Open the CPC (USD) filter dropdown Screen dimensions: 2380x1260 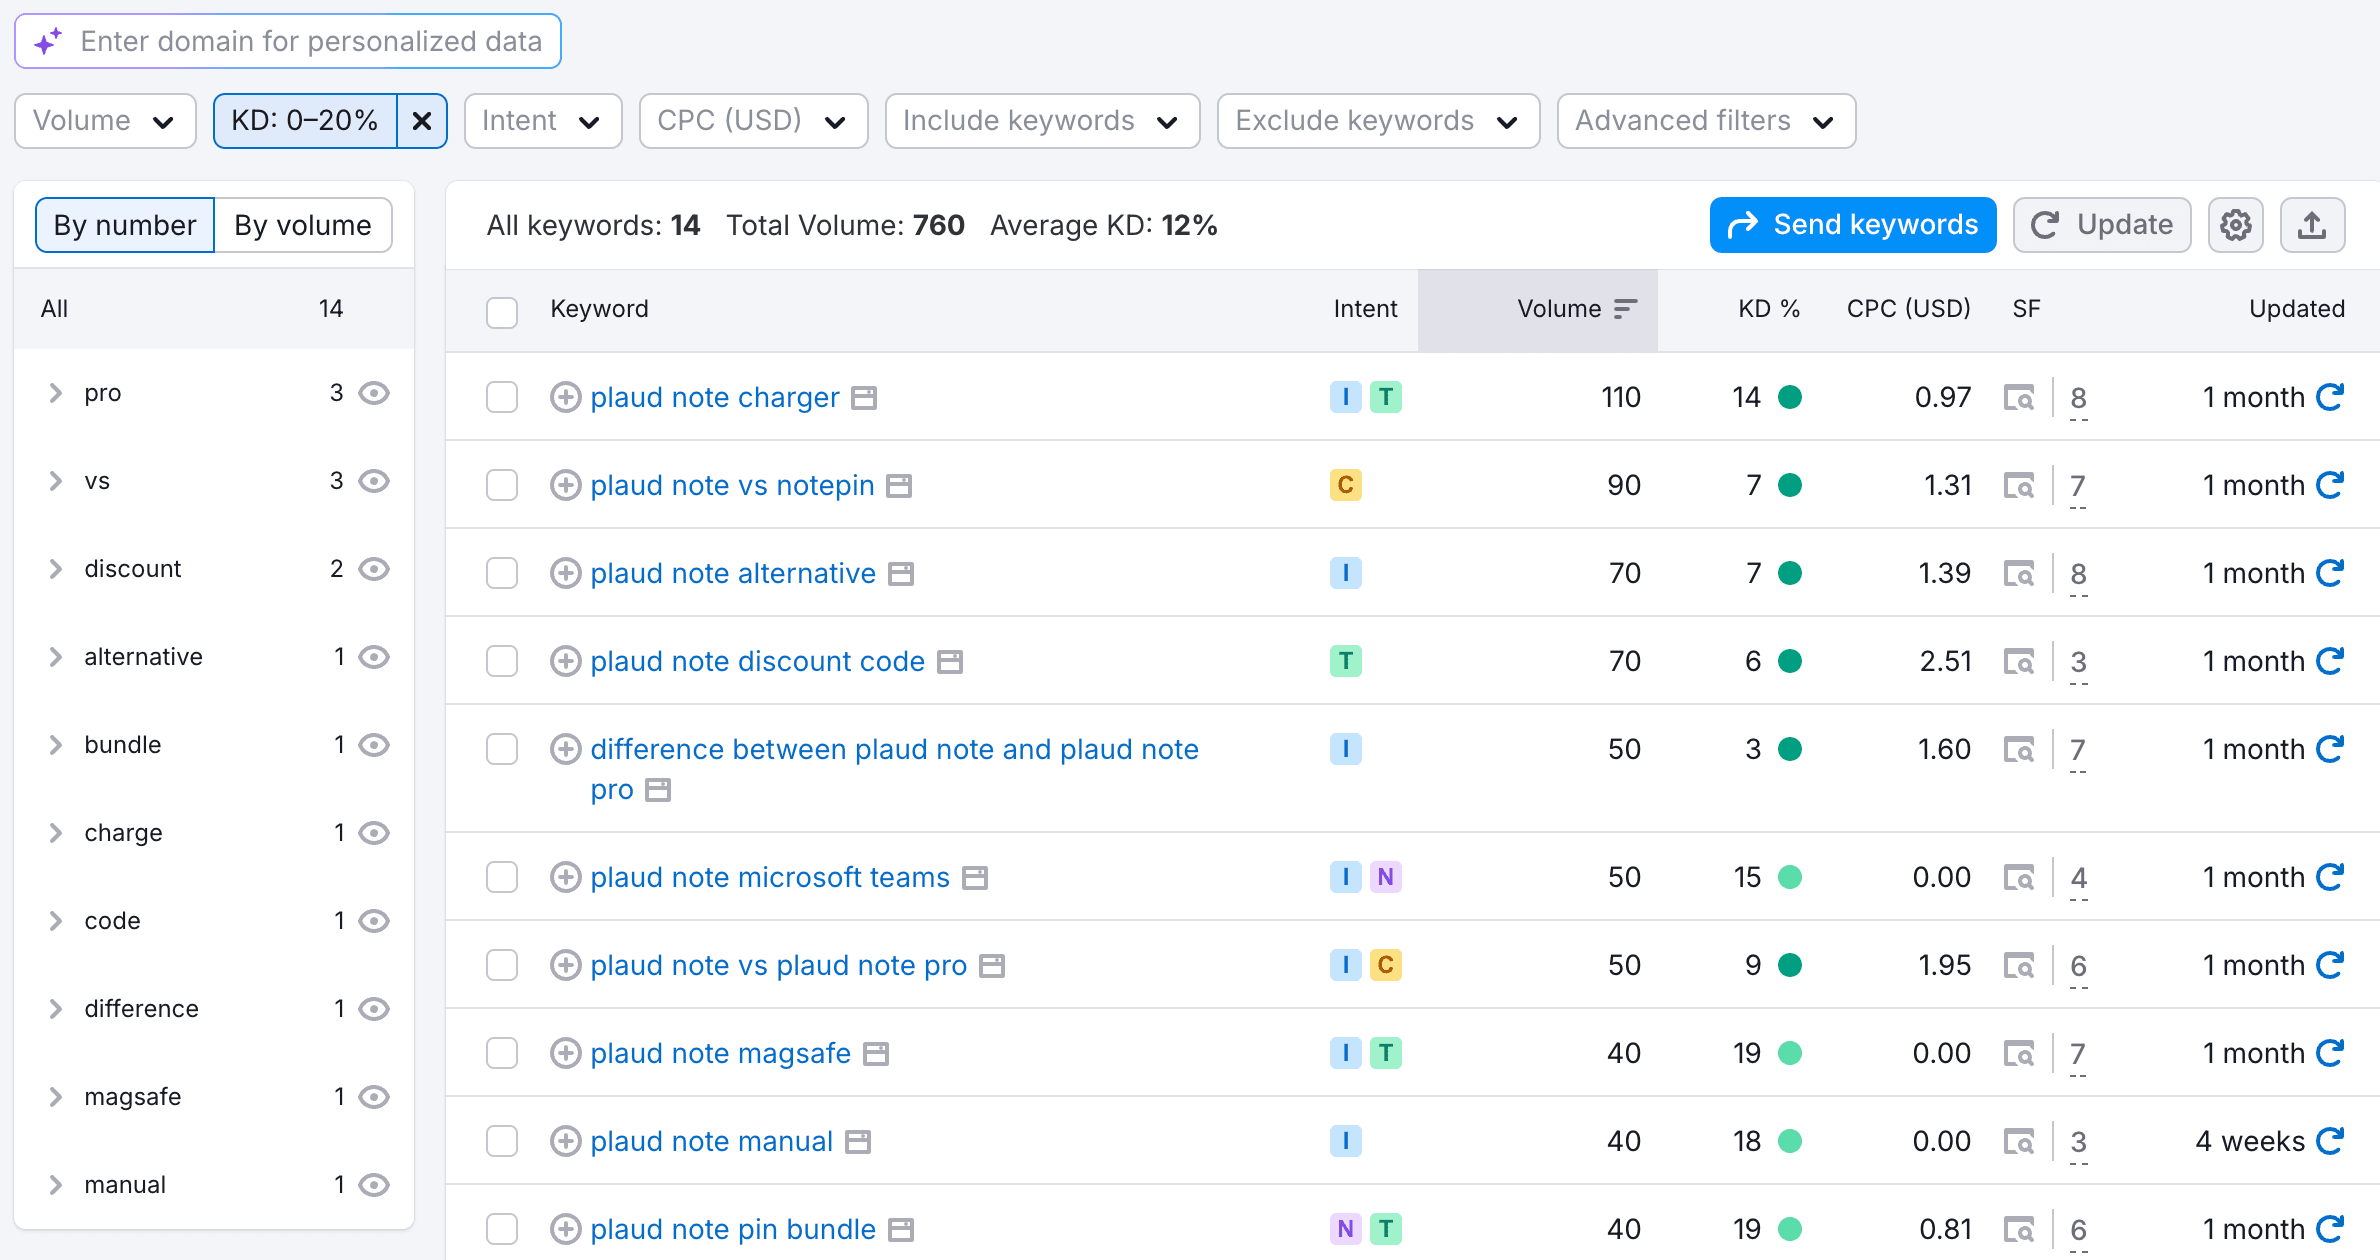(x=753, y=121)
